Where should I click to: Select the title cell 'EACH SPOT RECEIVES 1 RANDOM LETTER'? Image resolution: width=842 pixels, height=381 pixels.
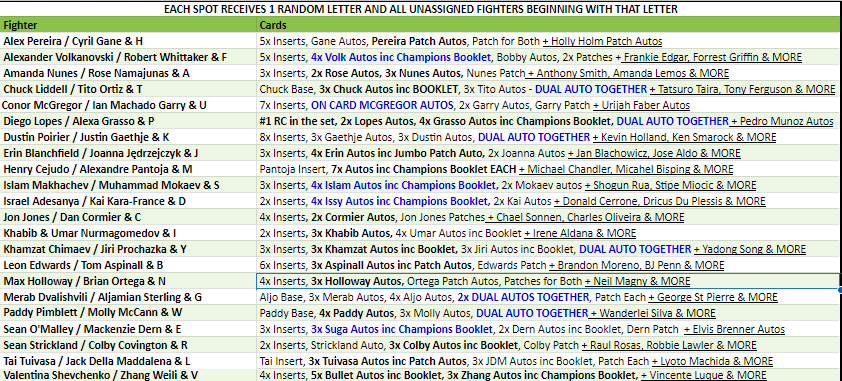[420, 9]
